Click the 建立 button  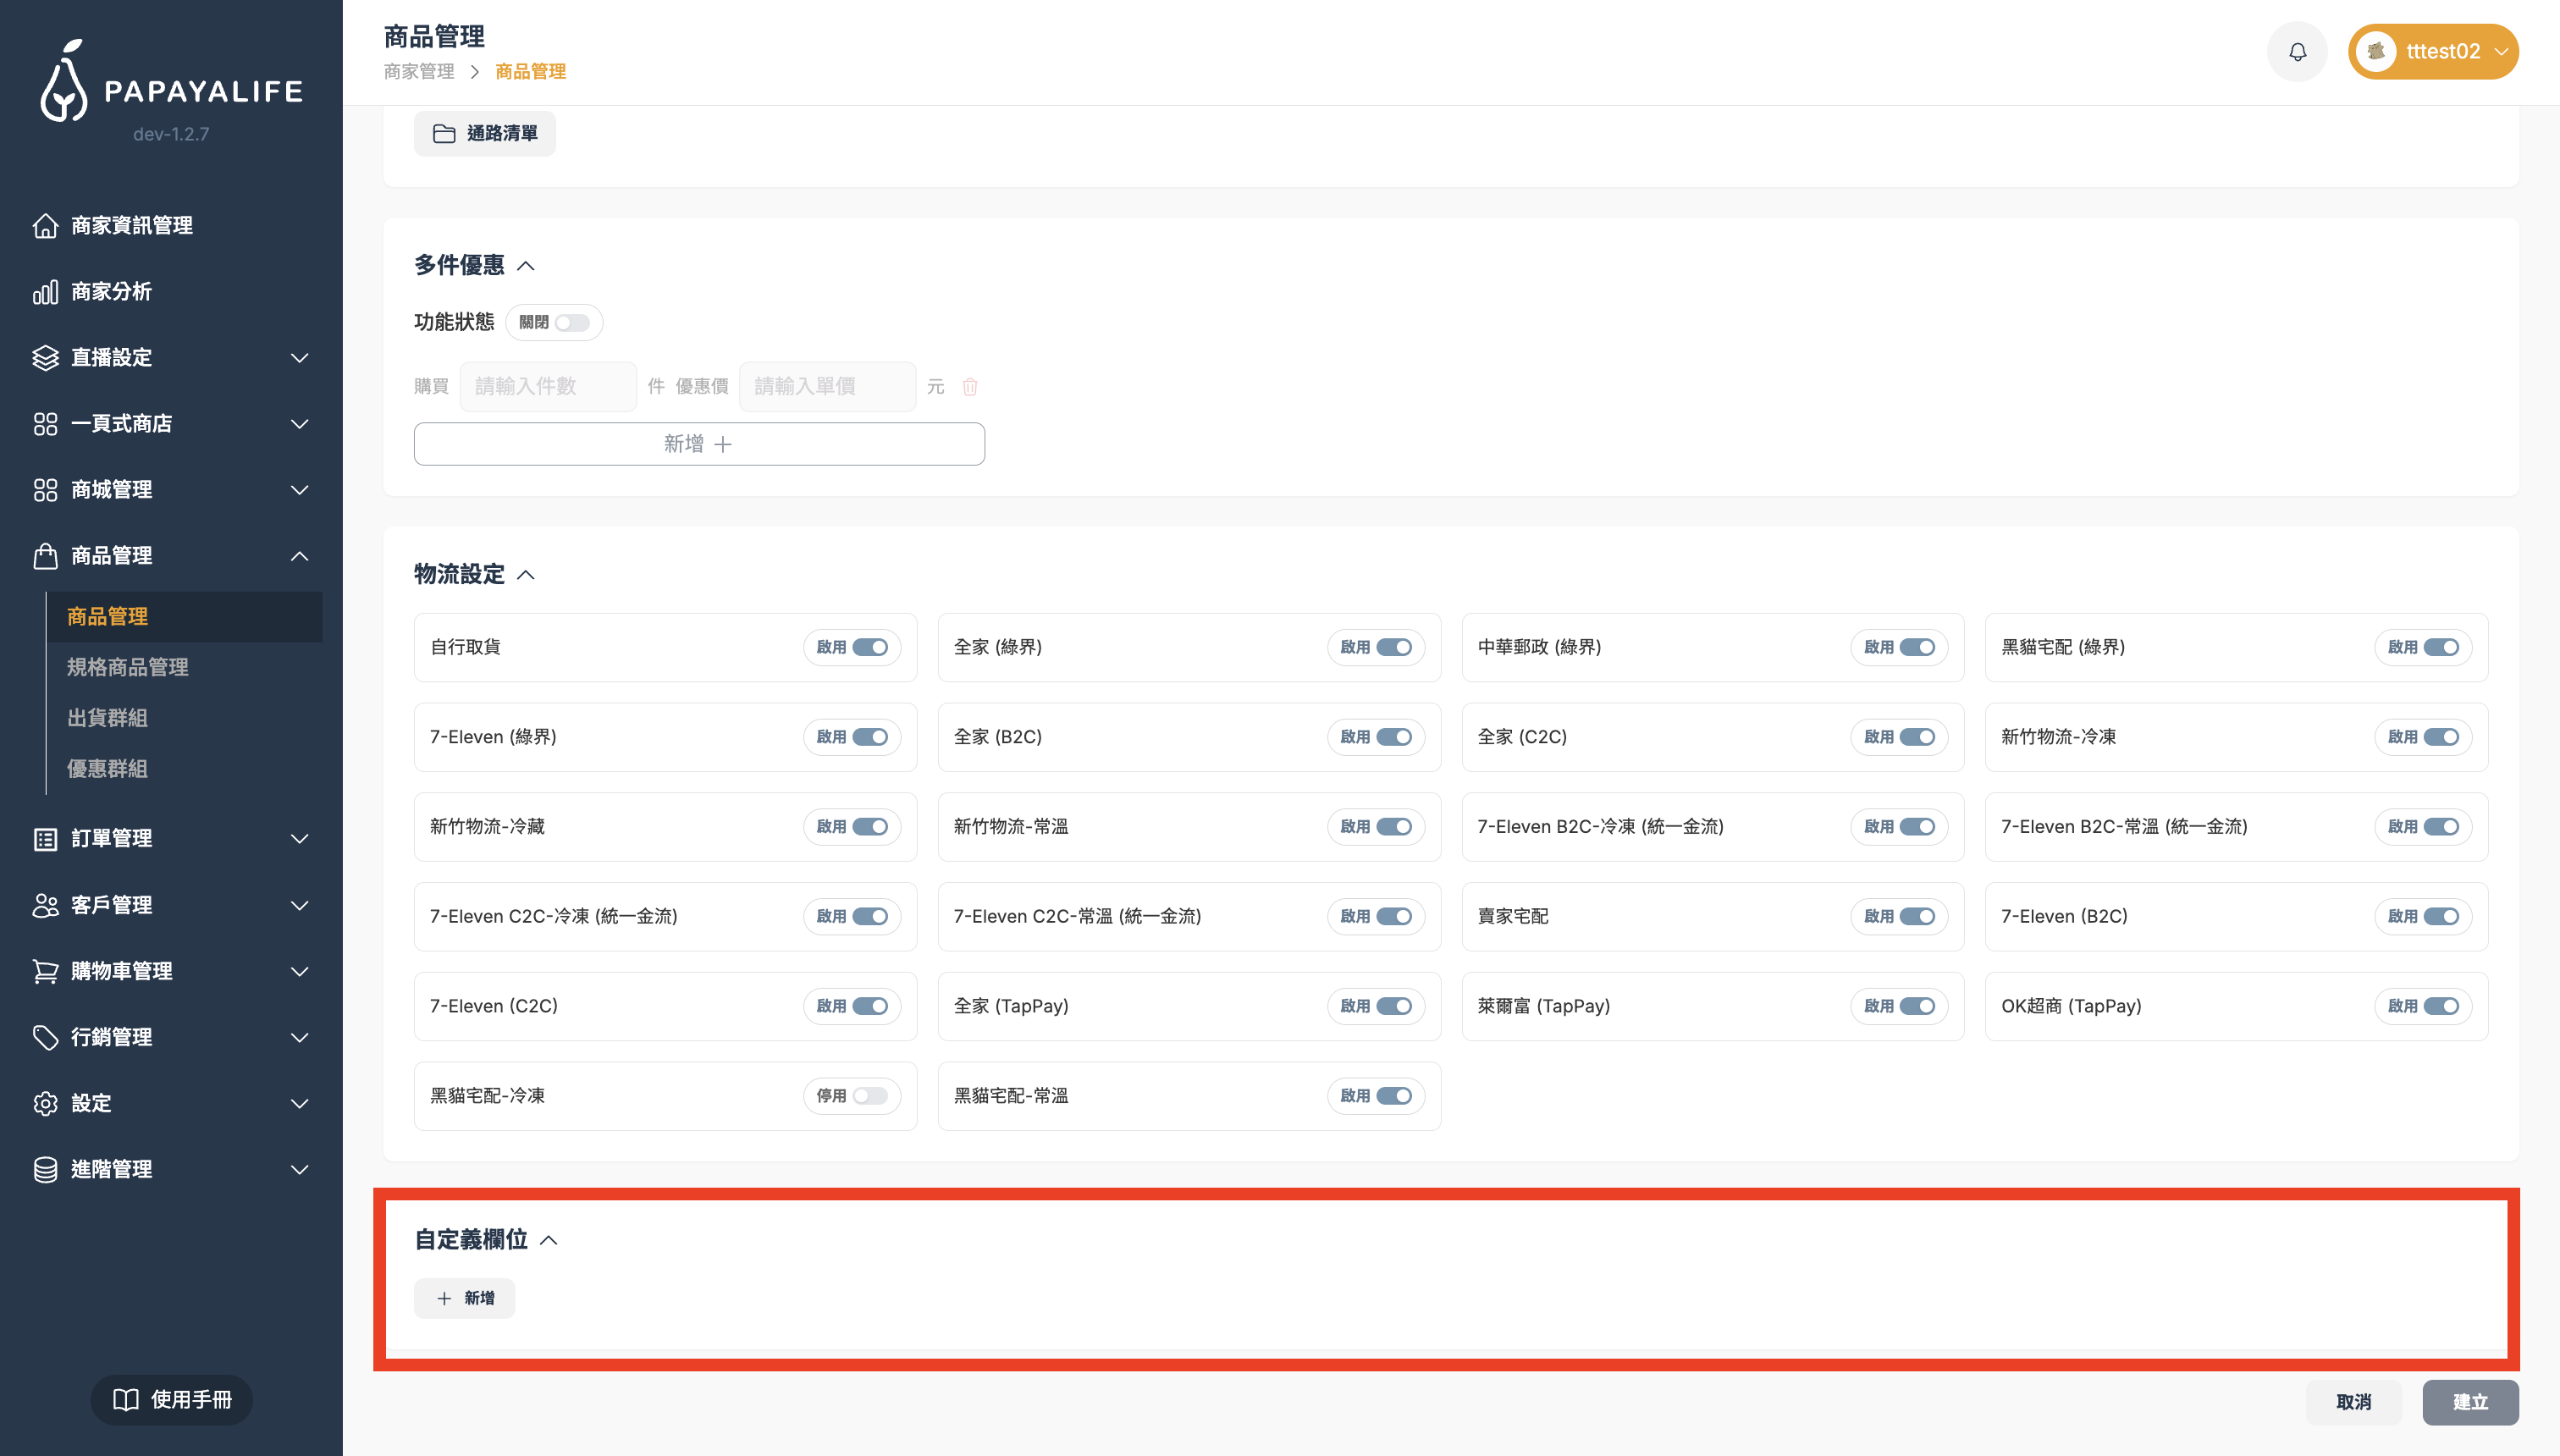(2469, 1402)
